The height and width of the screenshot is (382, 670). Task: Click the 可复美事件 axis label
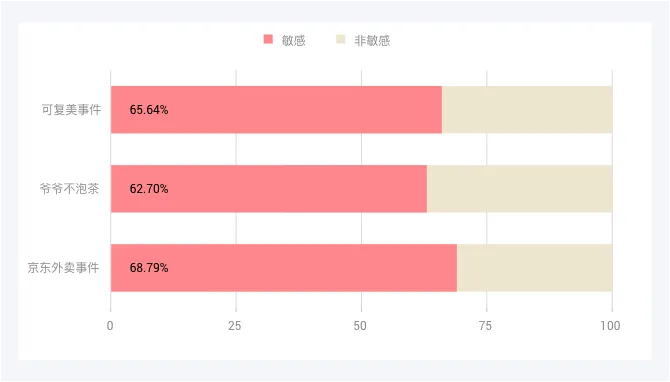[x=71, y=110]
